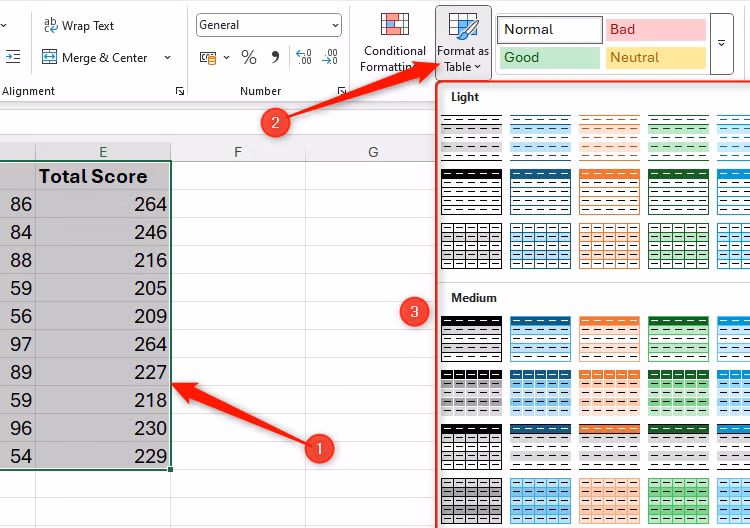Choose blue Light banded table style, first row

540,137
